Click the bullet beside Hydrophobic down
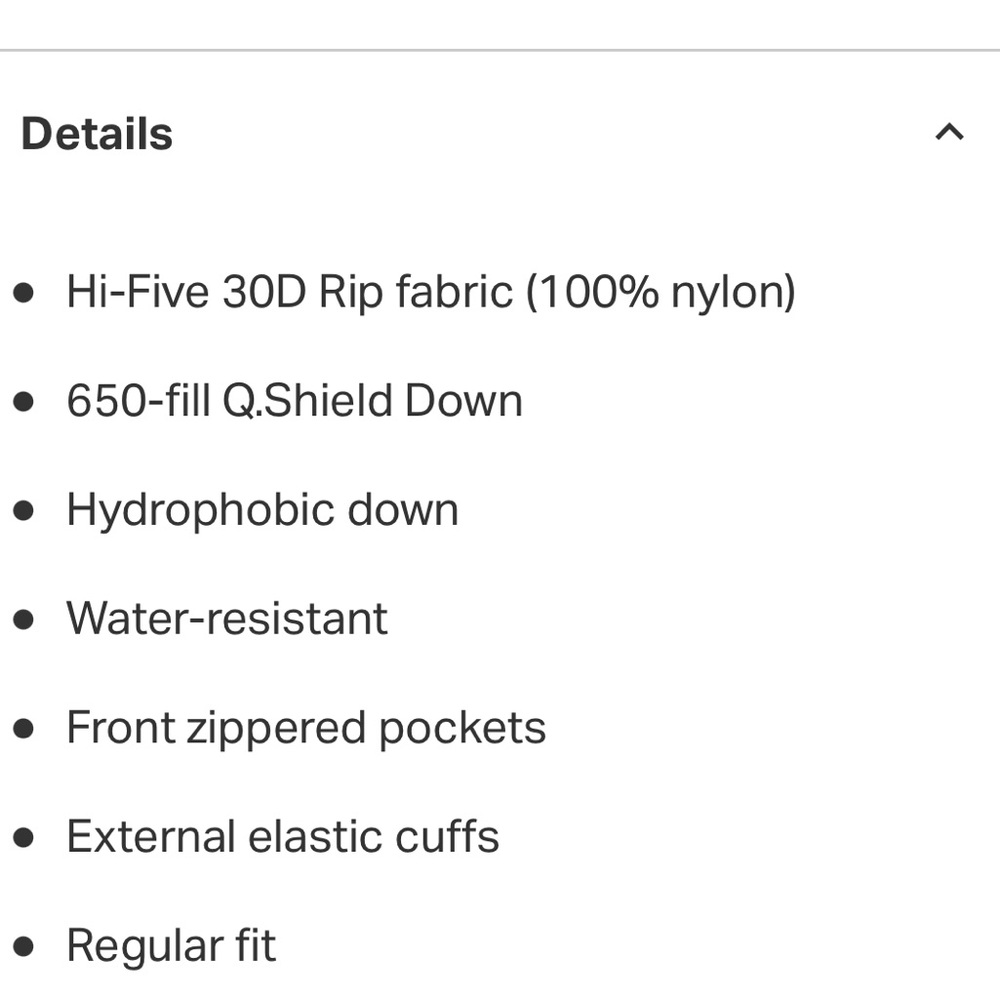The height and width of the screenshot is (1000, 1000). (x=24, y=511)
